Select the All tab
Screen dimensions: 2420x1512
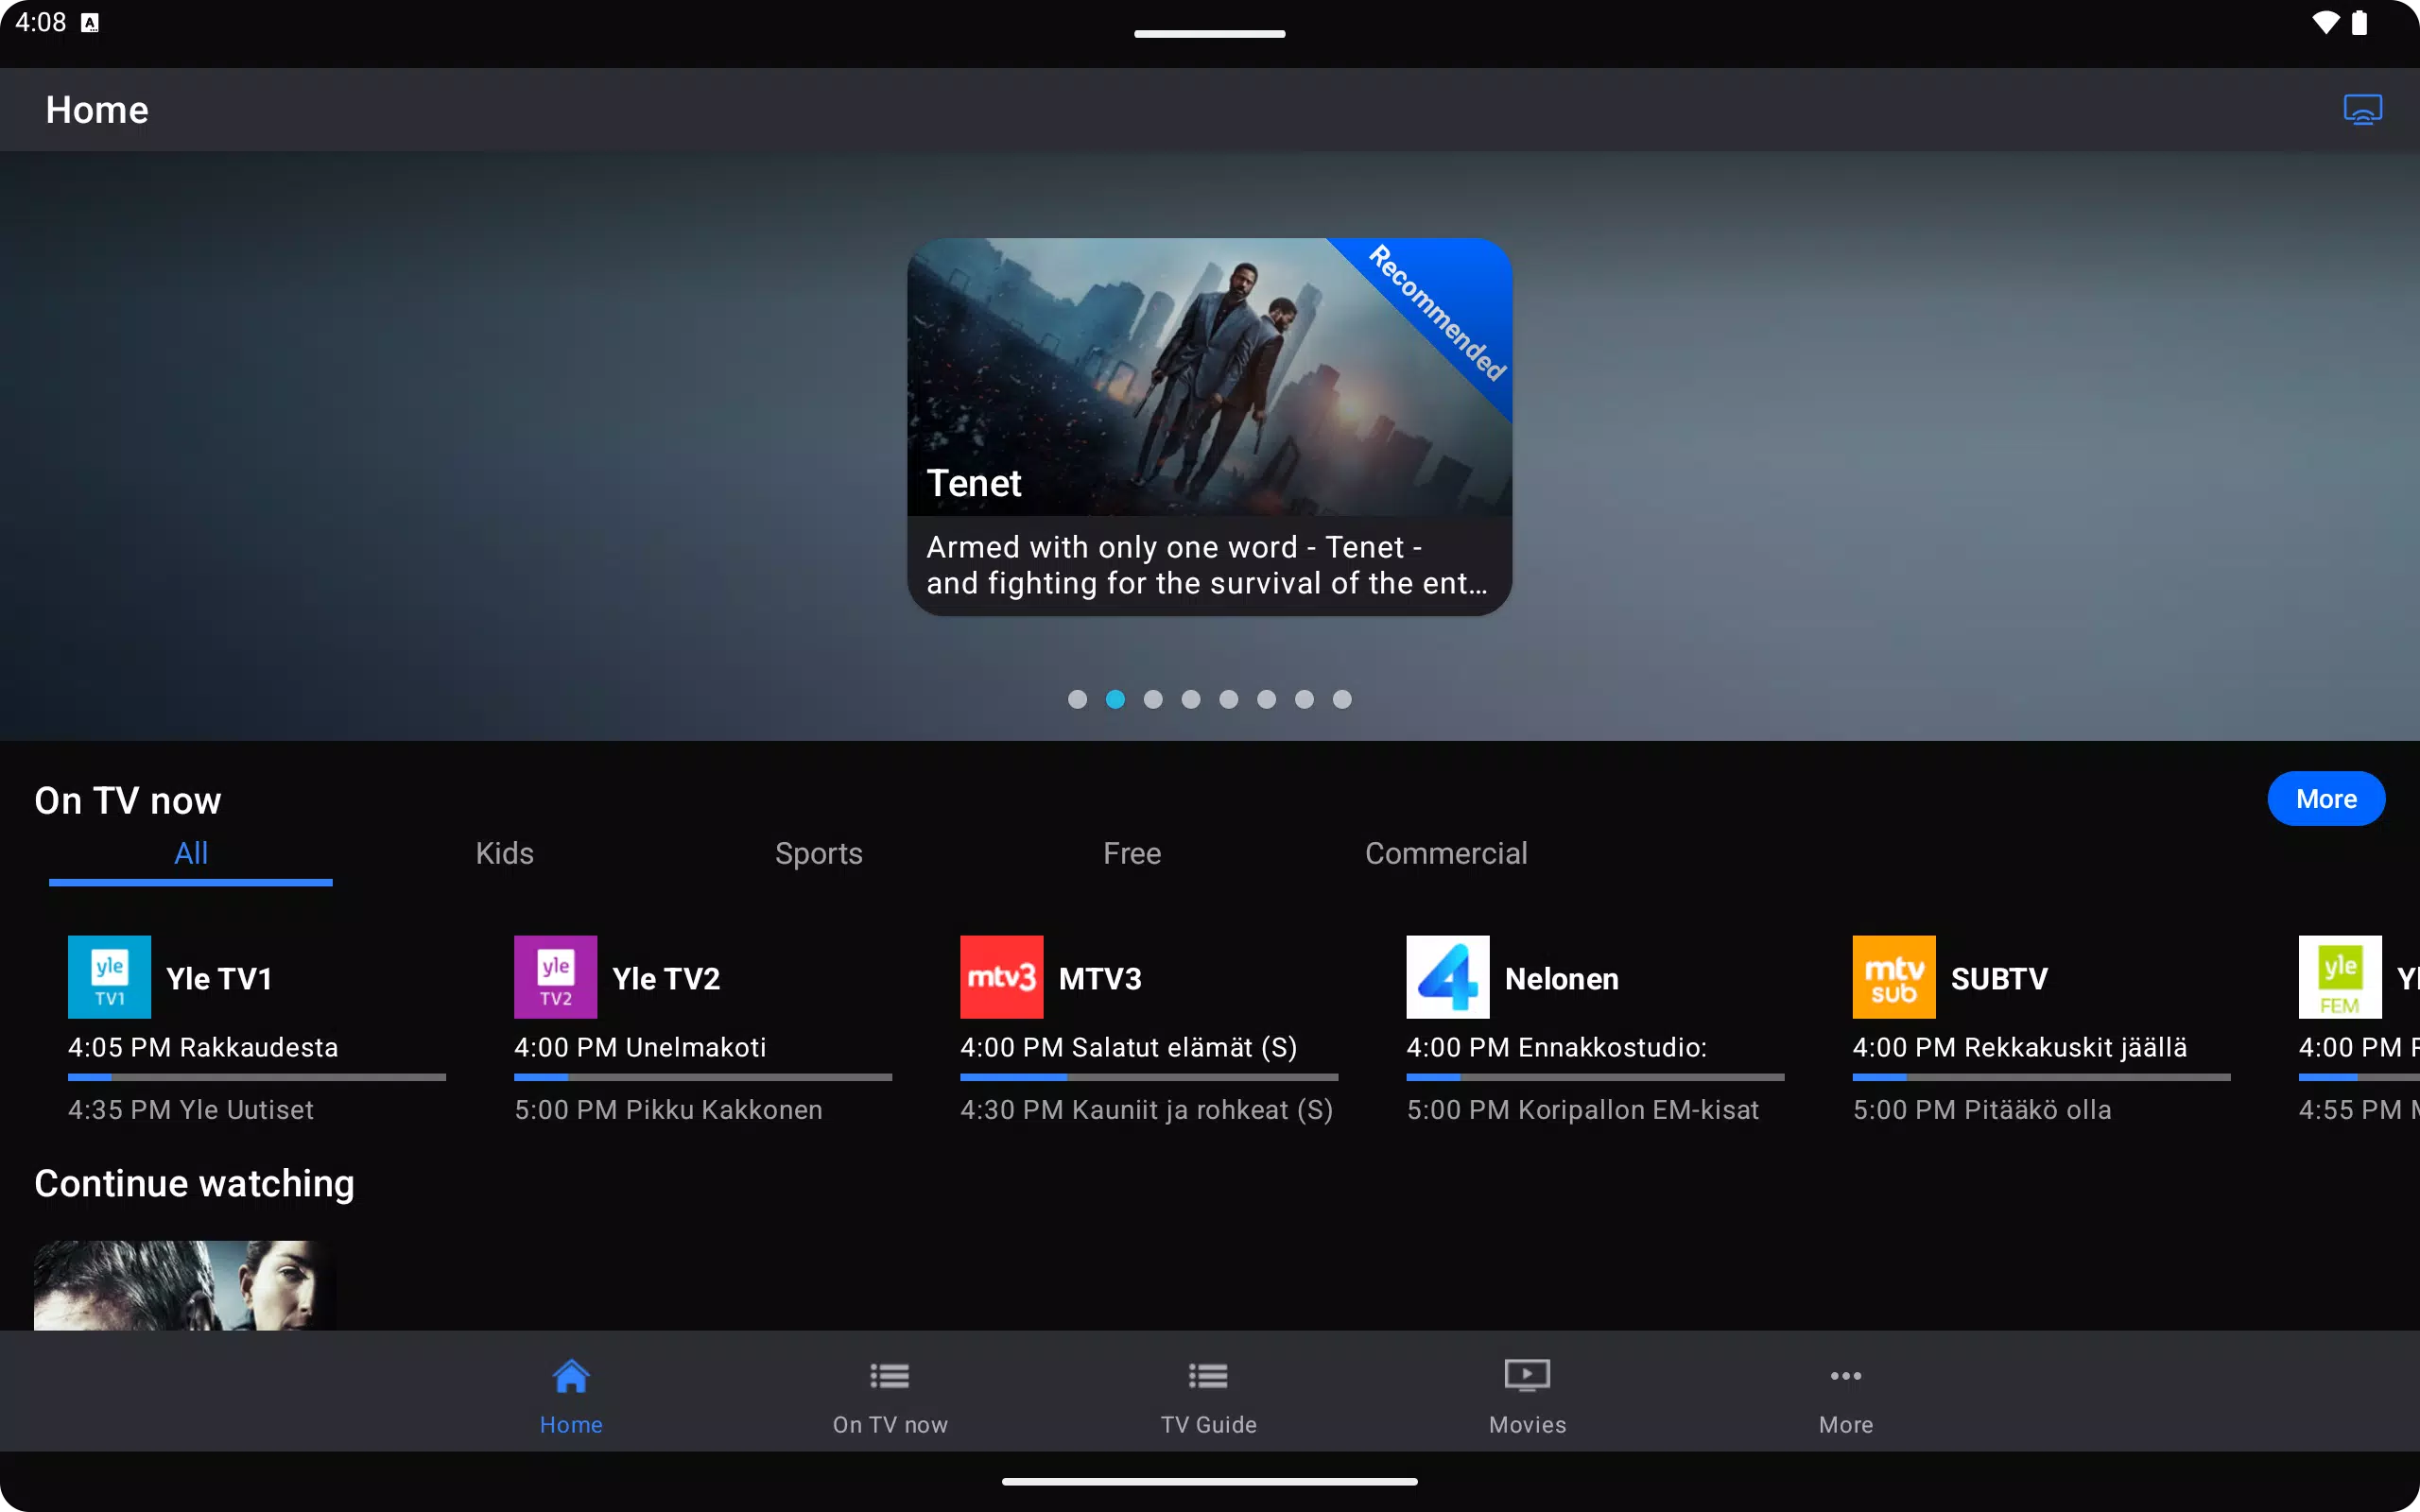pos(190,854)
